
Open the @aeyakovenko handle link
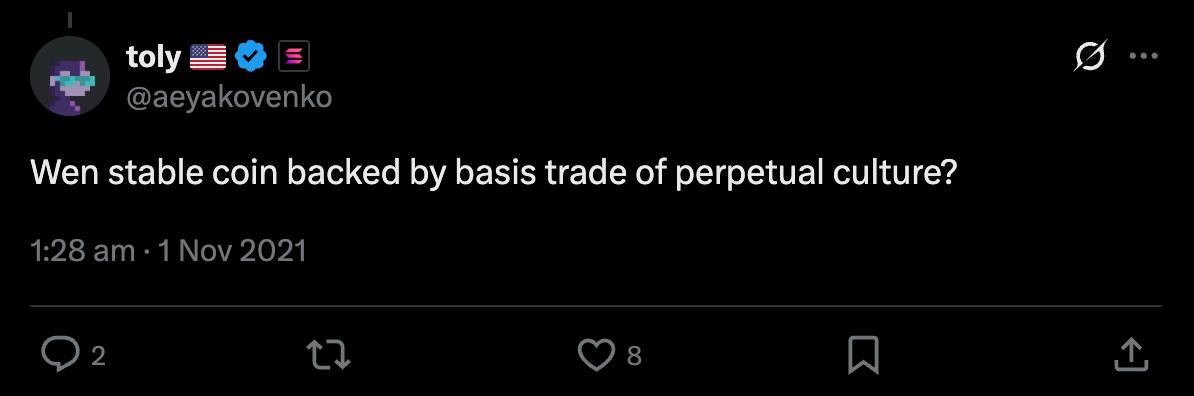click(x=229, y=98)
